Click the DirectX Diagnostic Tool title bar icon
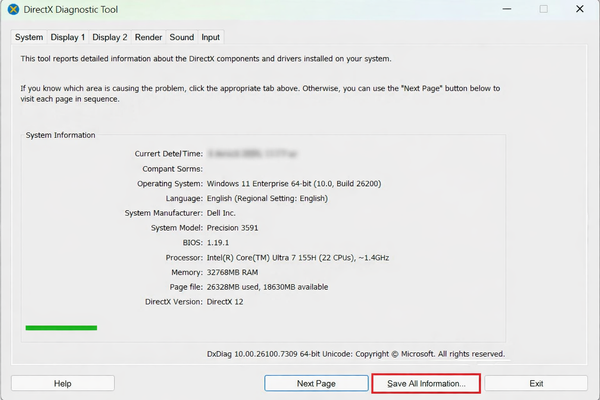The height and width of the screenshot is (400, 600). [13, 10]
